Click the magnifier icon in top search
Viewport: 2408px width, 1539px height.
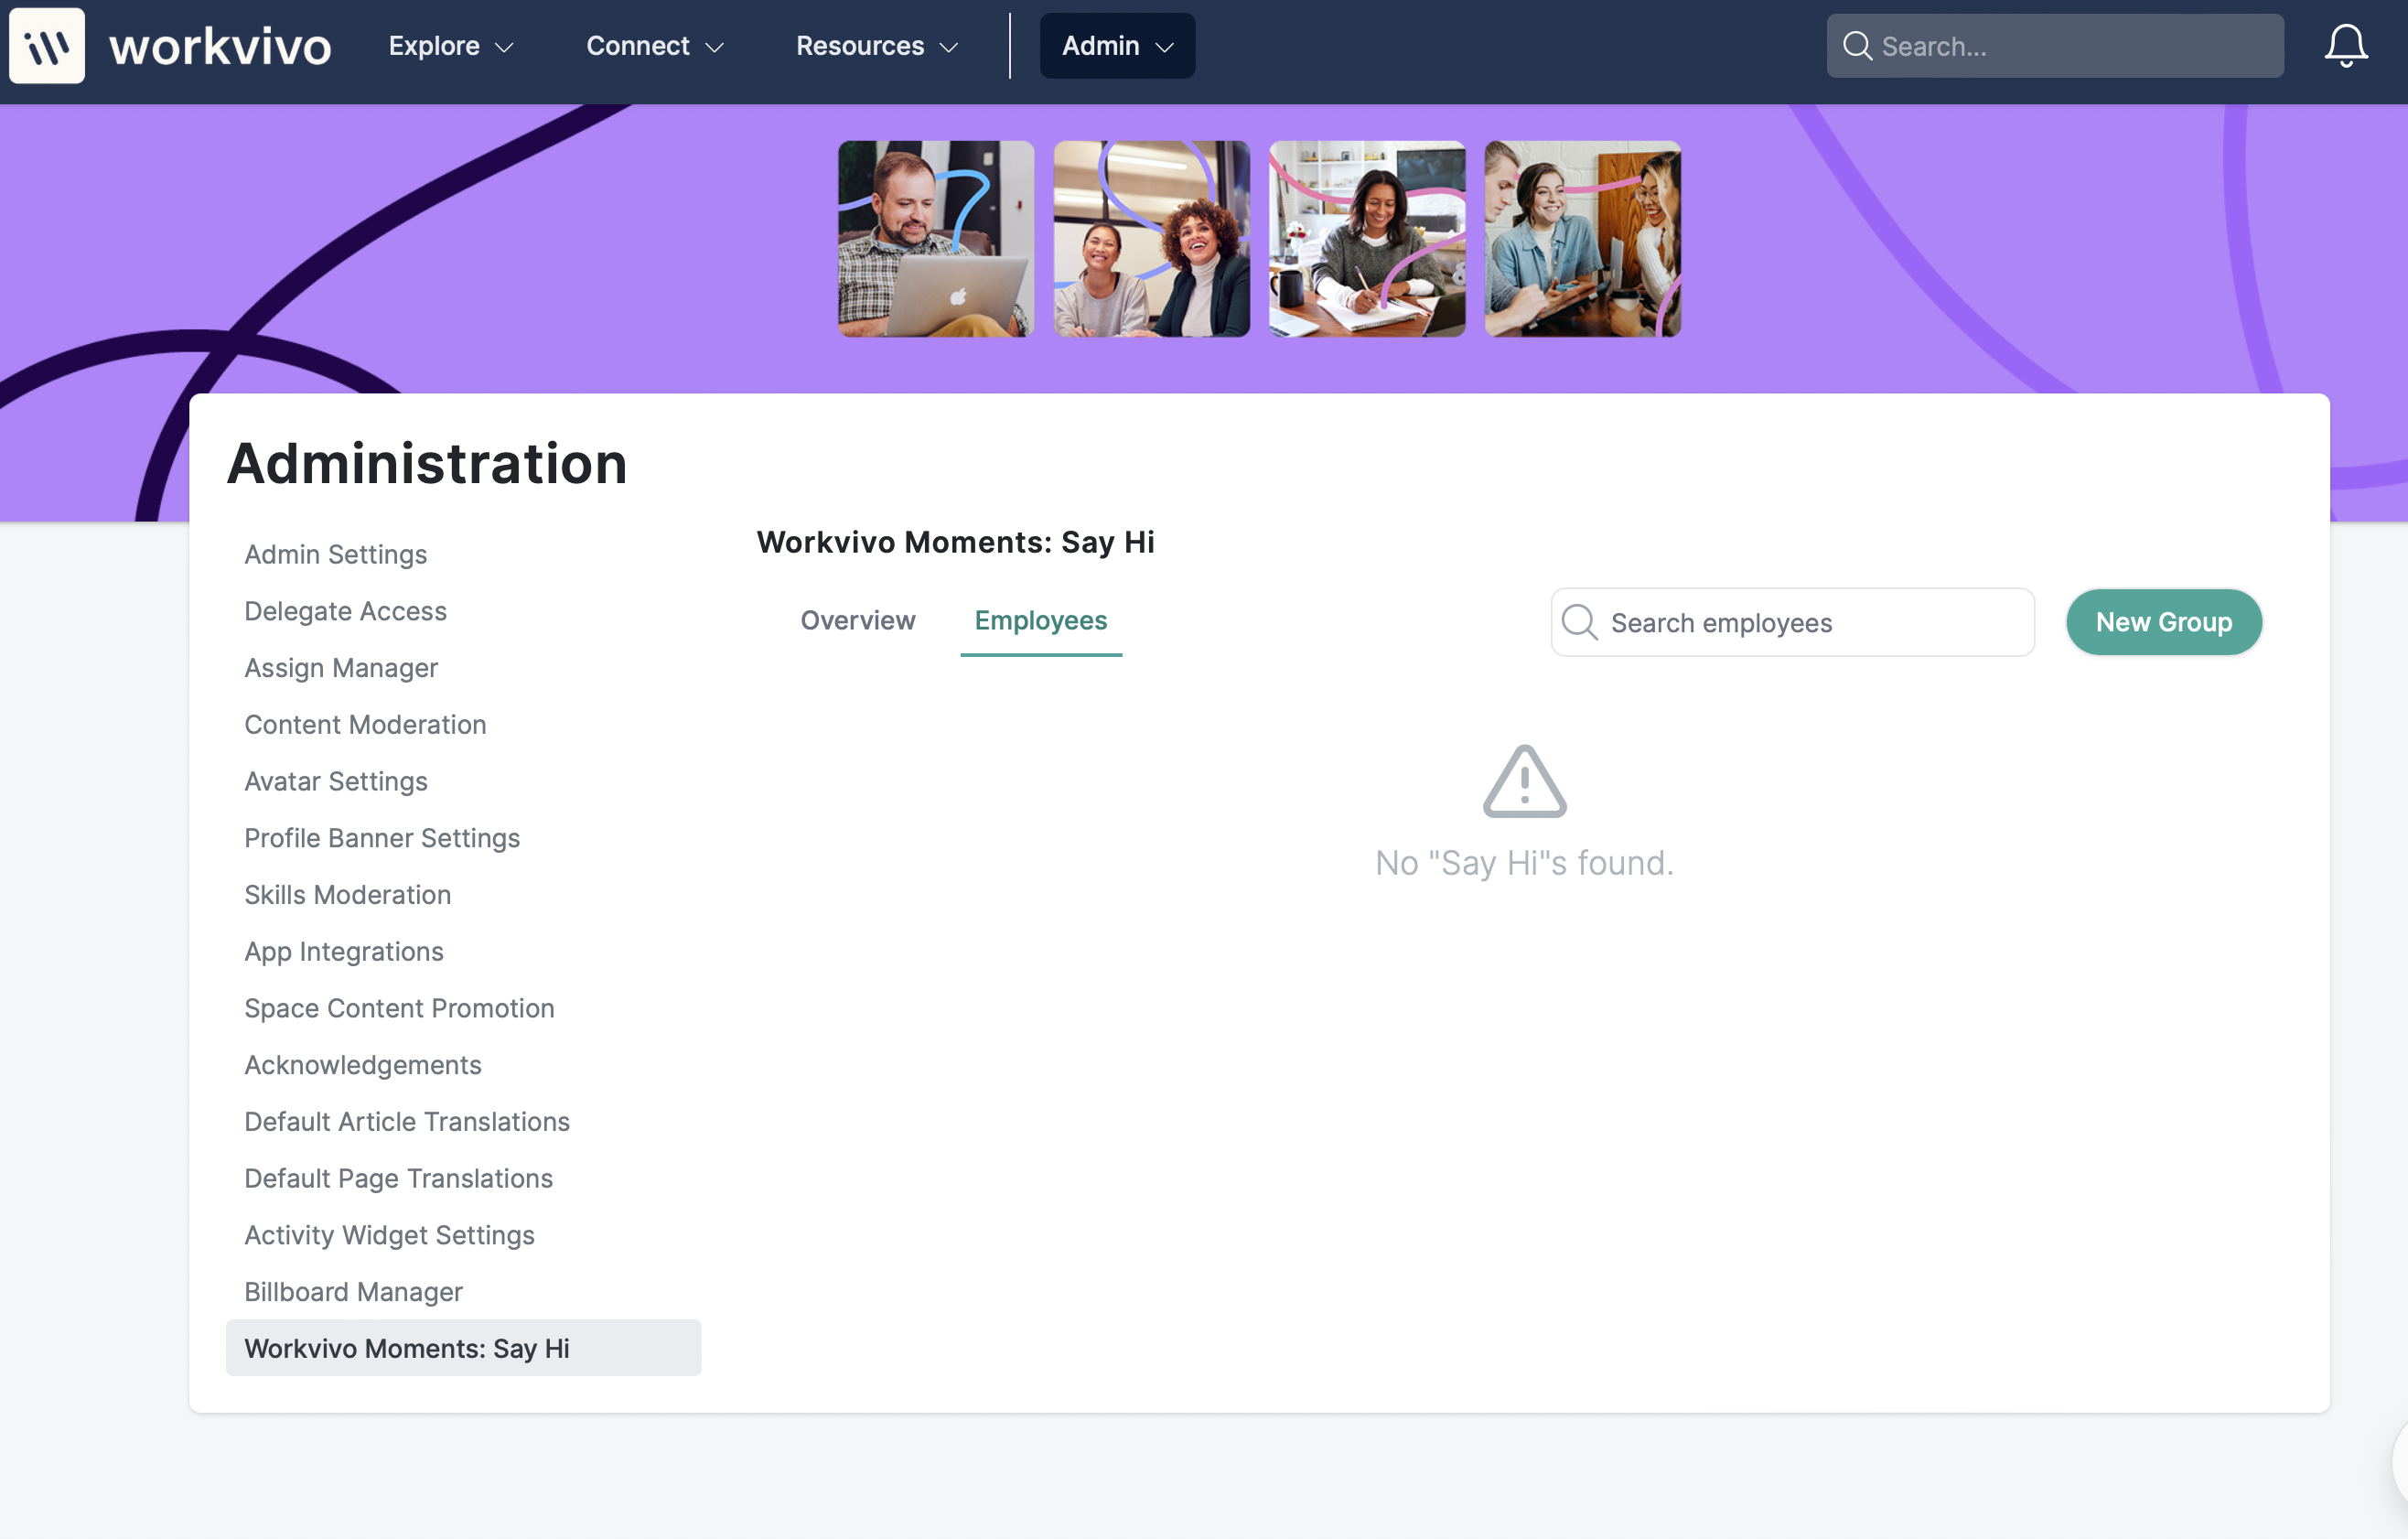pos(1857,46)
